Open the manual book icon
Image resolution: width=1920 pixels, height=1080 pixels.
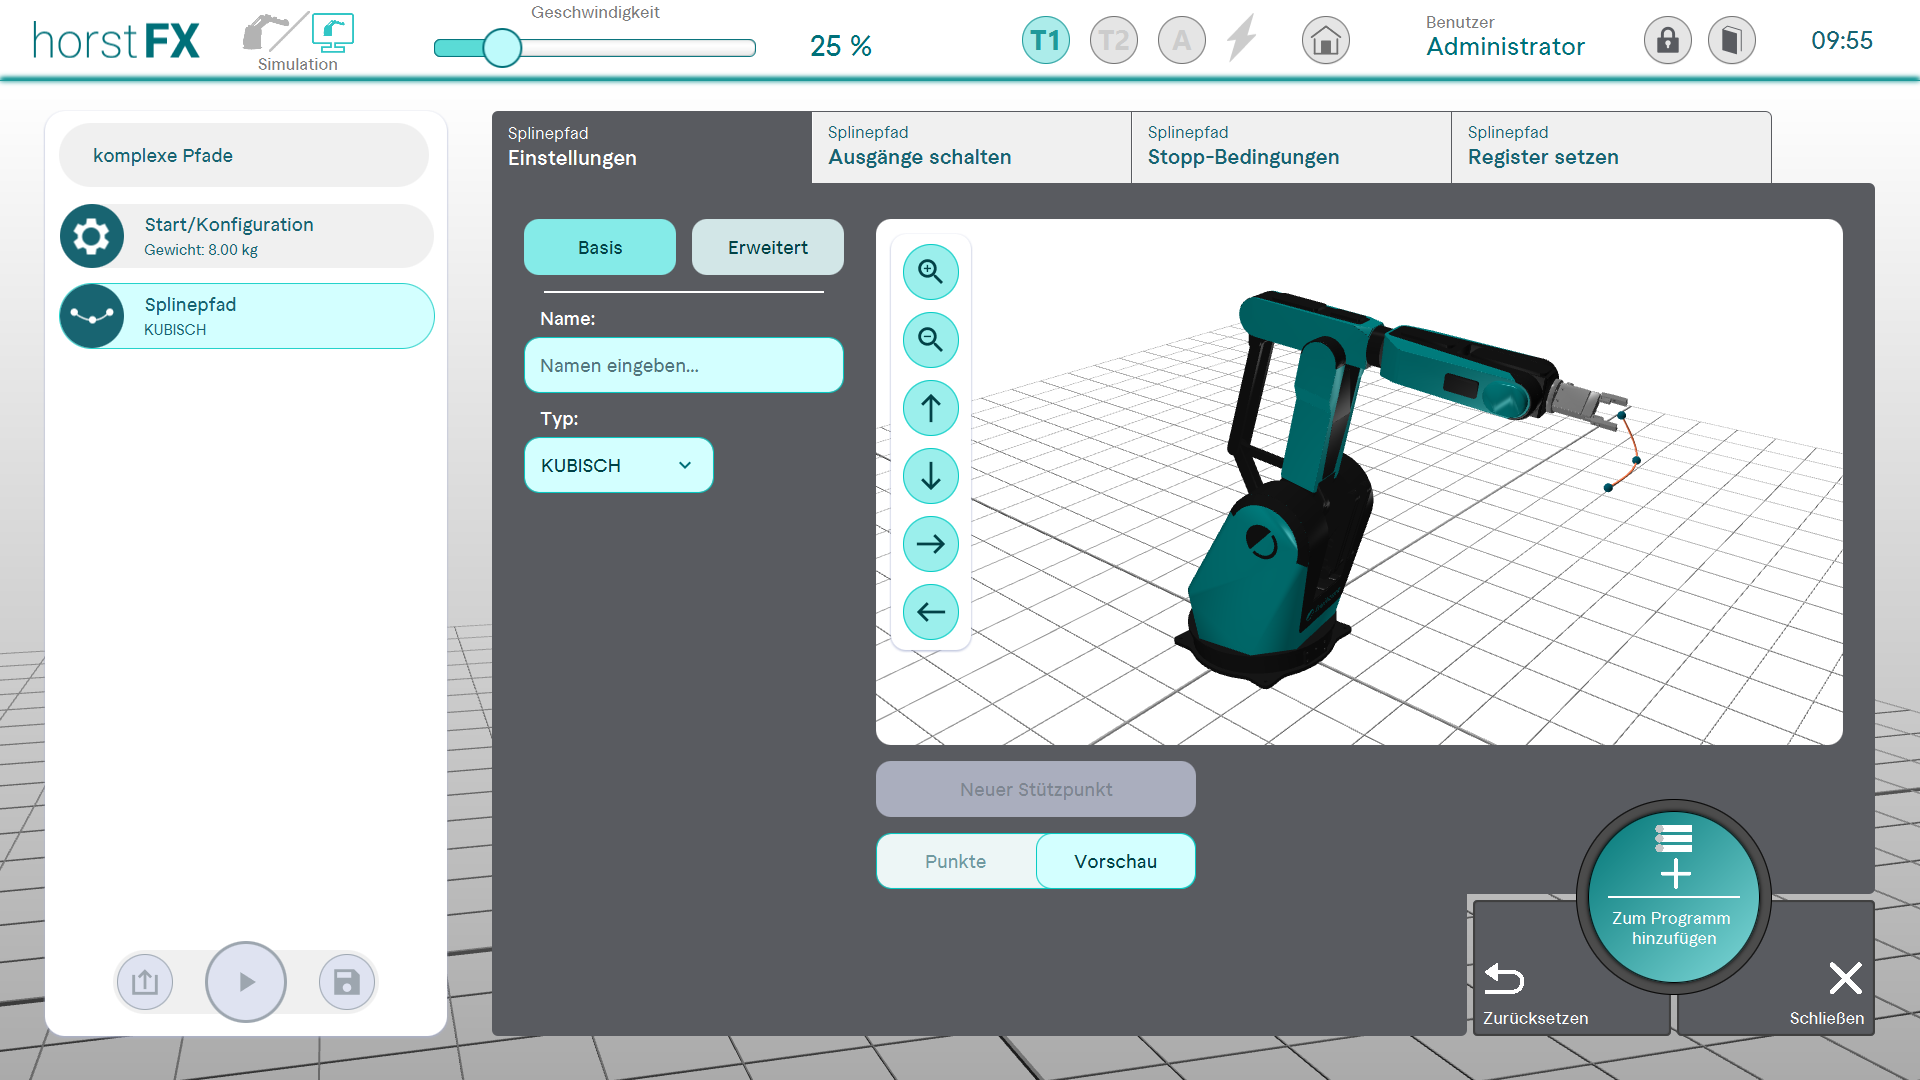[x=1731, y=41]
